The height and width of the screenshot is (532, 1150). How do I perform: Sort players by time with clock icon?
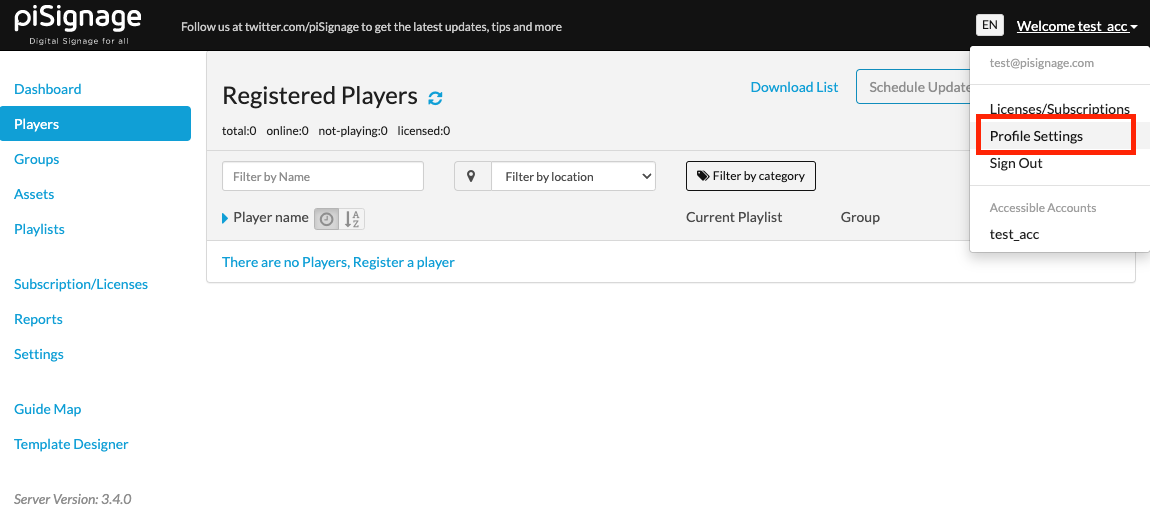point(326,219)
